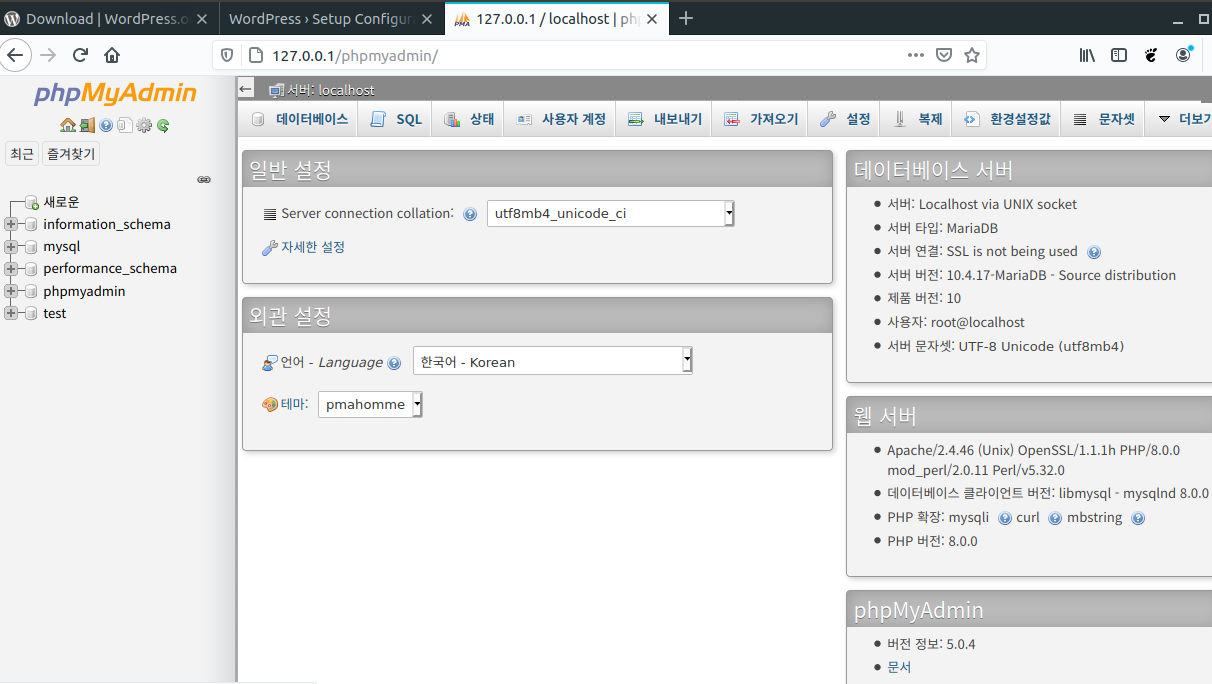Save page to Pocket icon
This screenshot has height=684, width=1212.
click(944, 55)
